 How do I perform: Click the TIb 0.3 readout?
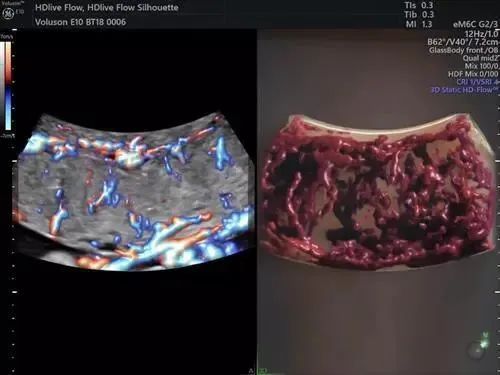[419, 15]
